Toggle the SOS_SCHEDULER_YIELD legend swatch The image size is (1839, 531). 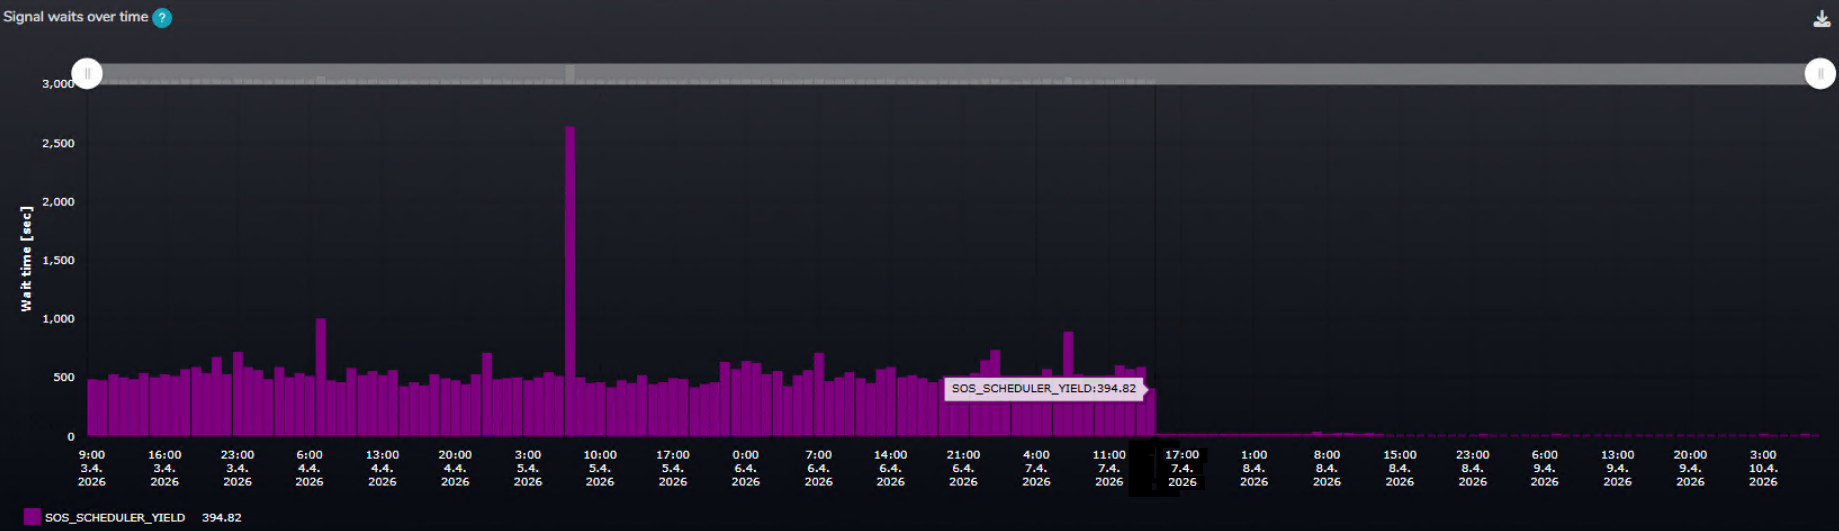(x=32, y=517)
